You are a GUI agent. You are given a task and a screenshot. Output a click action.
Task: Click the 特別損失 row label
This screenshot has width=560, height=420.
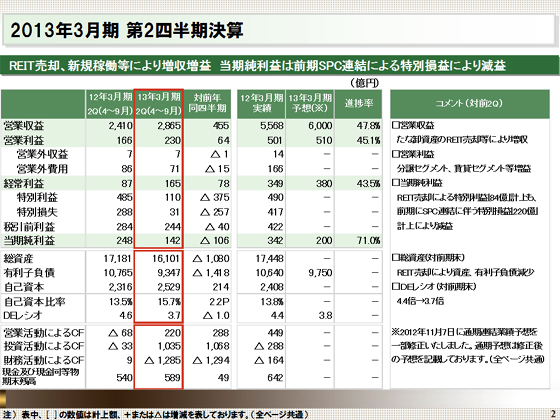(x=37, y=212)
